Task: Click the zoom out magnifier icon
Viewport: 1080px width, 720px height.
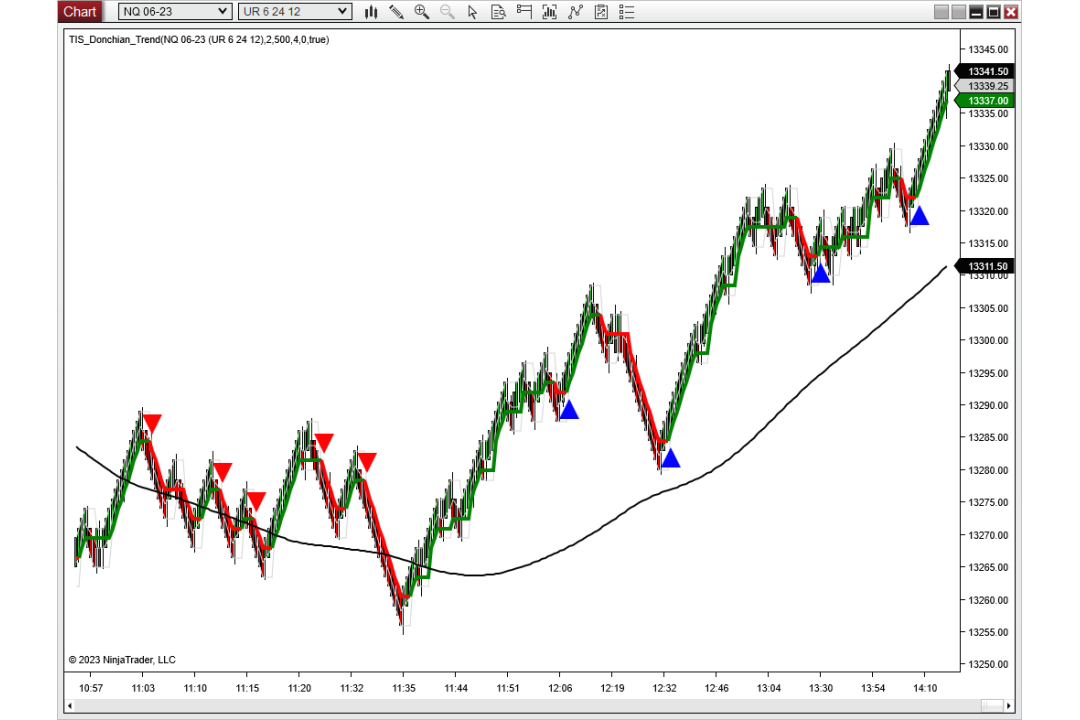Action: click(447, 12)
